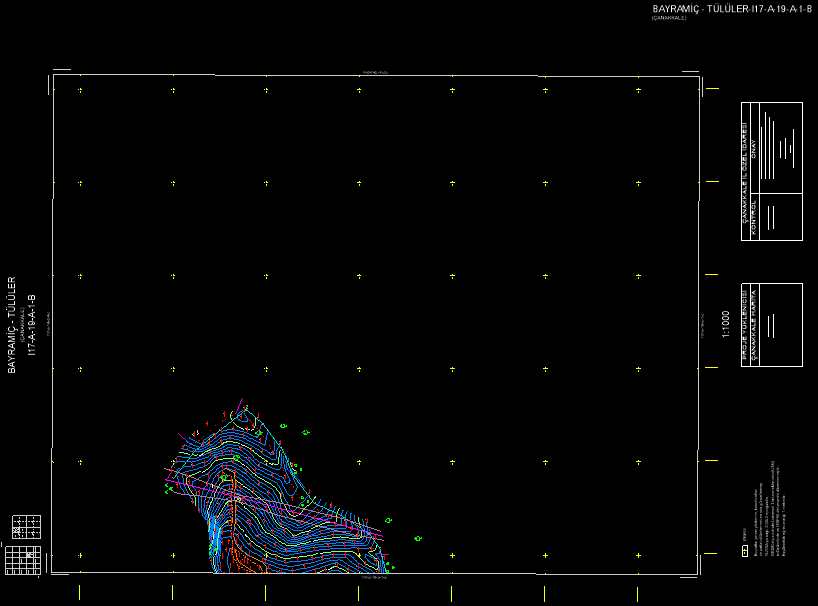The image size is (818, 606).
Task: Select the 1:1000 scale label
Action: 726,326
